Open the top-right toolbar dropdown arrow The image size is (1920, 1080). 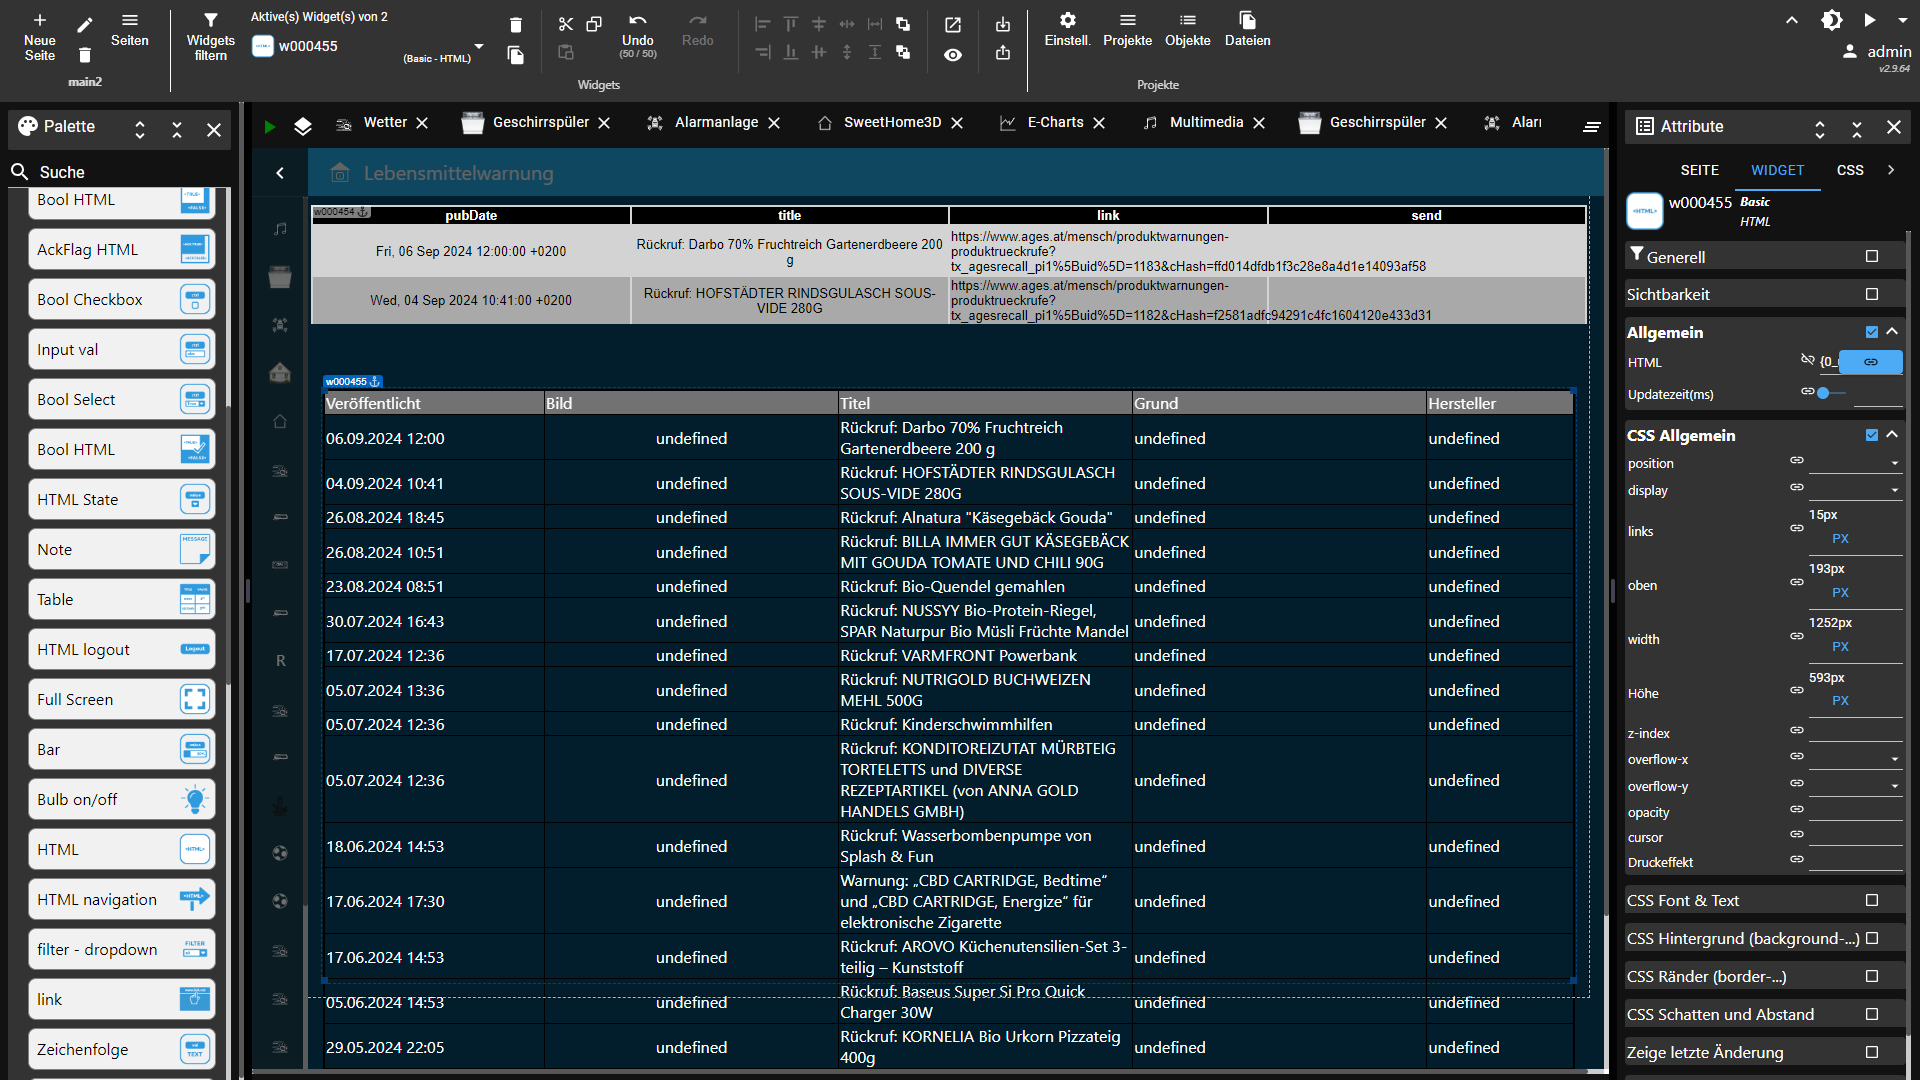pos(1902,20)
